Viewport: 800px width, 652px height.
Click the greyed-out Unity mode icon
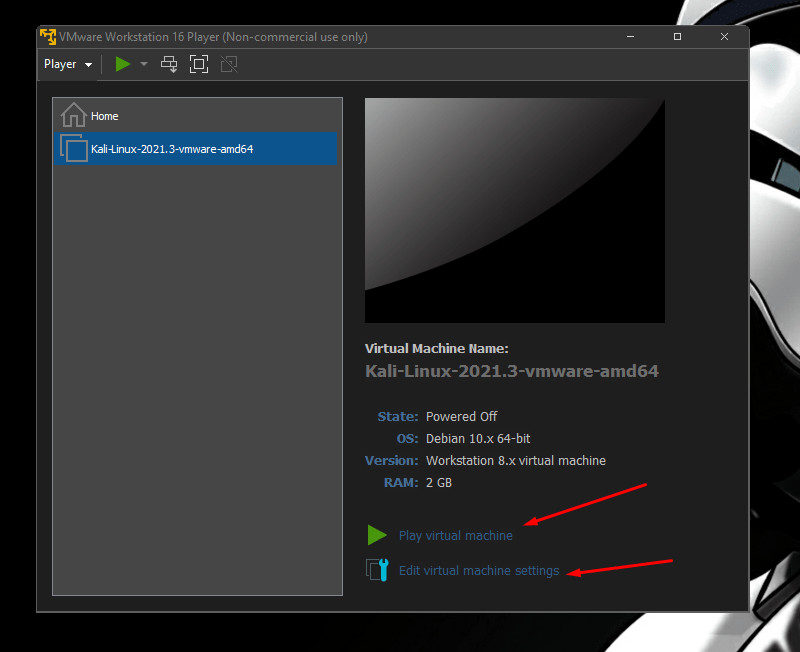(229, 64)
